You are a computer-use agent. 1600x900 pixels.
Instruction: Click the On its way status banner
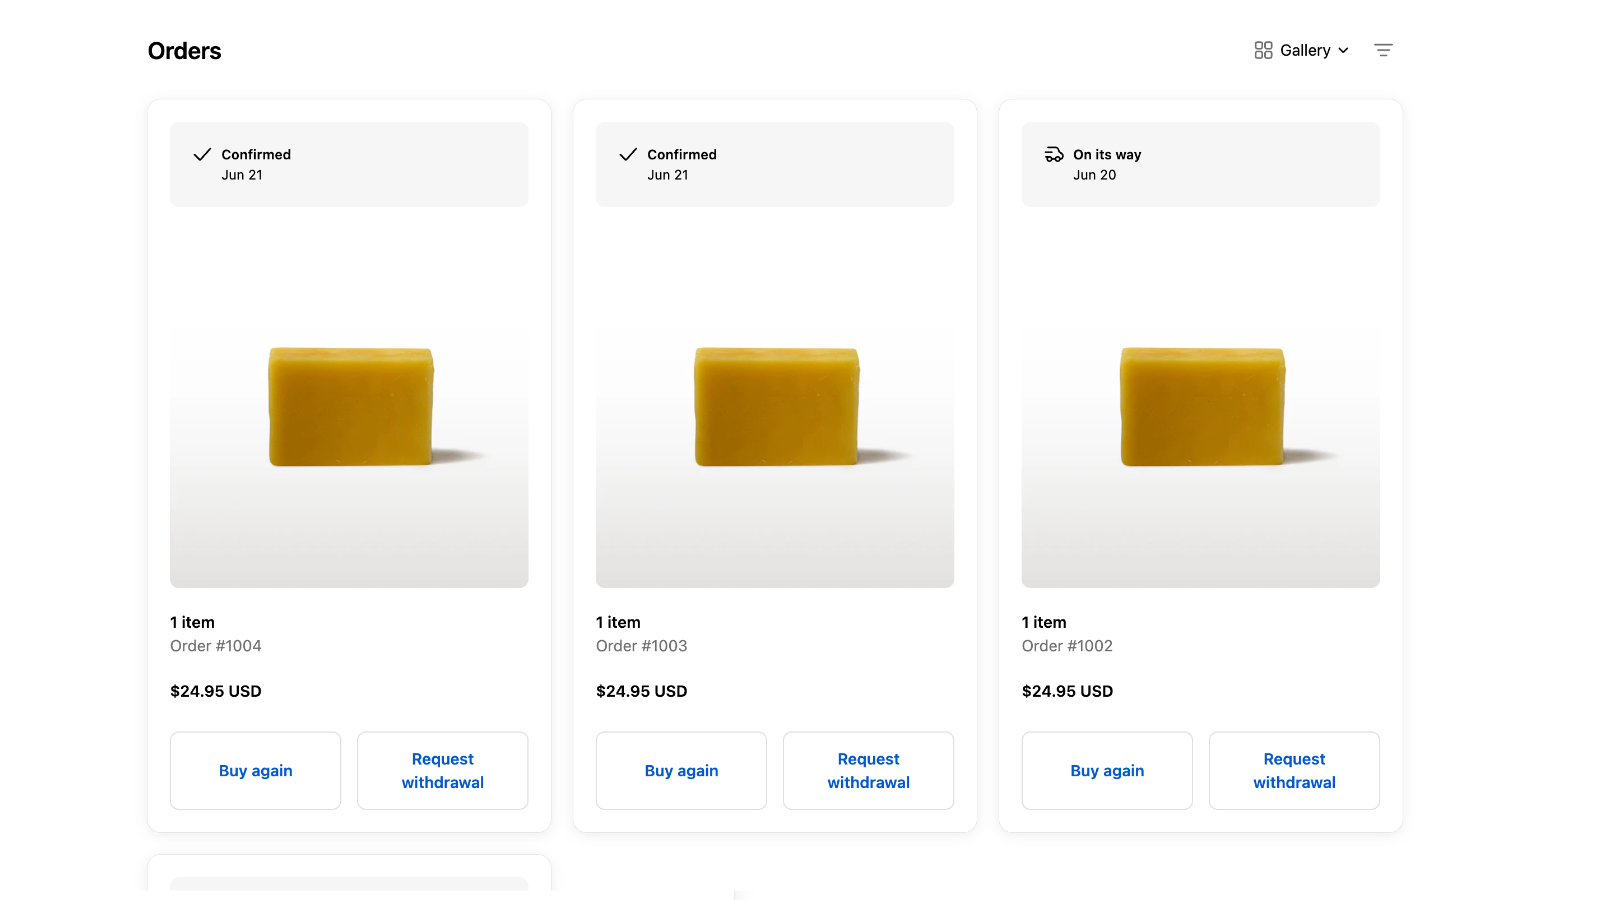(1201, 164)
